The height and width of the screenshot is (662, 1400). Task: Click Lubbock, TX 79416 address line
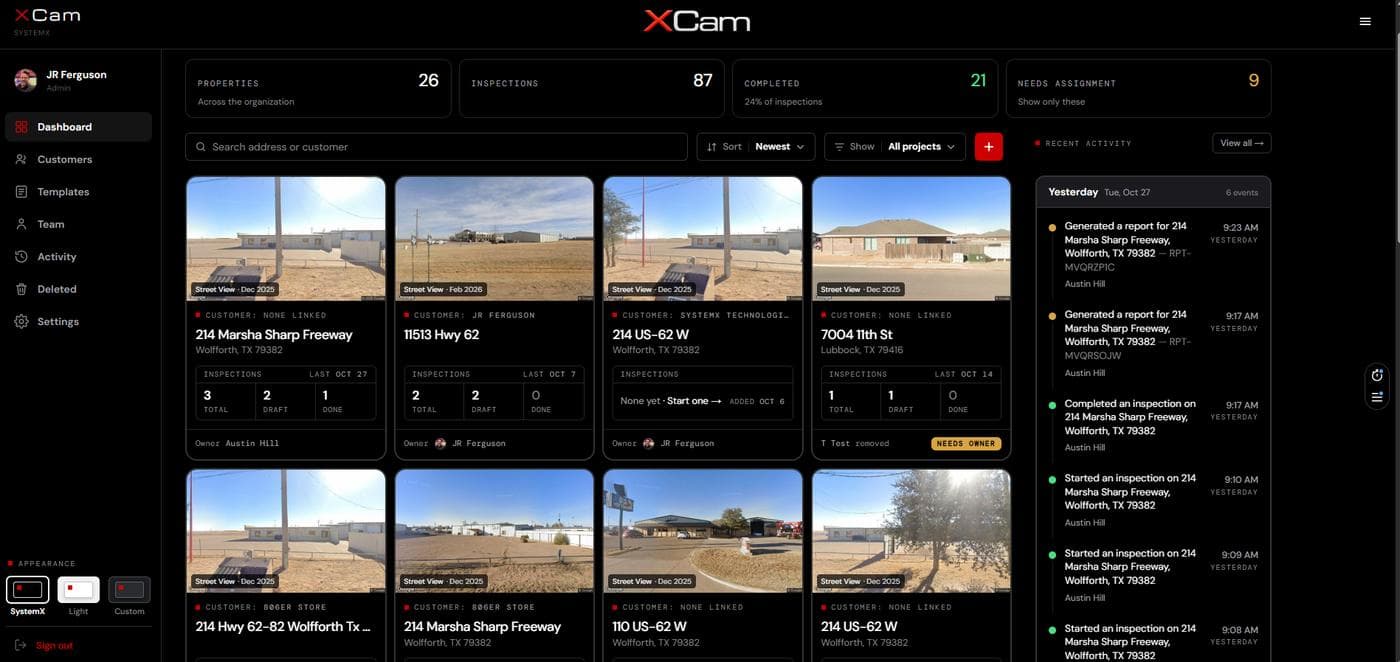point(862,350)
